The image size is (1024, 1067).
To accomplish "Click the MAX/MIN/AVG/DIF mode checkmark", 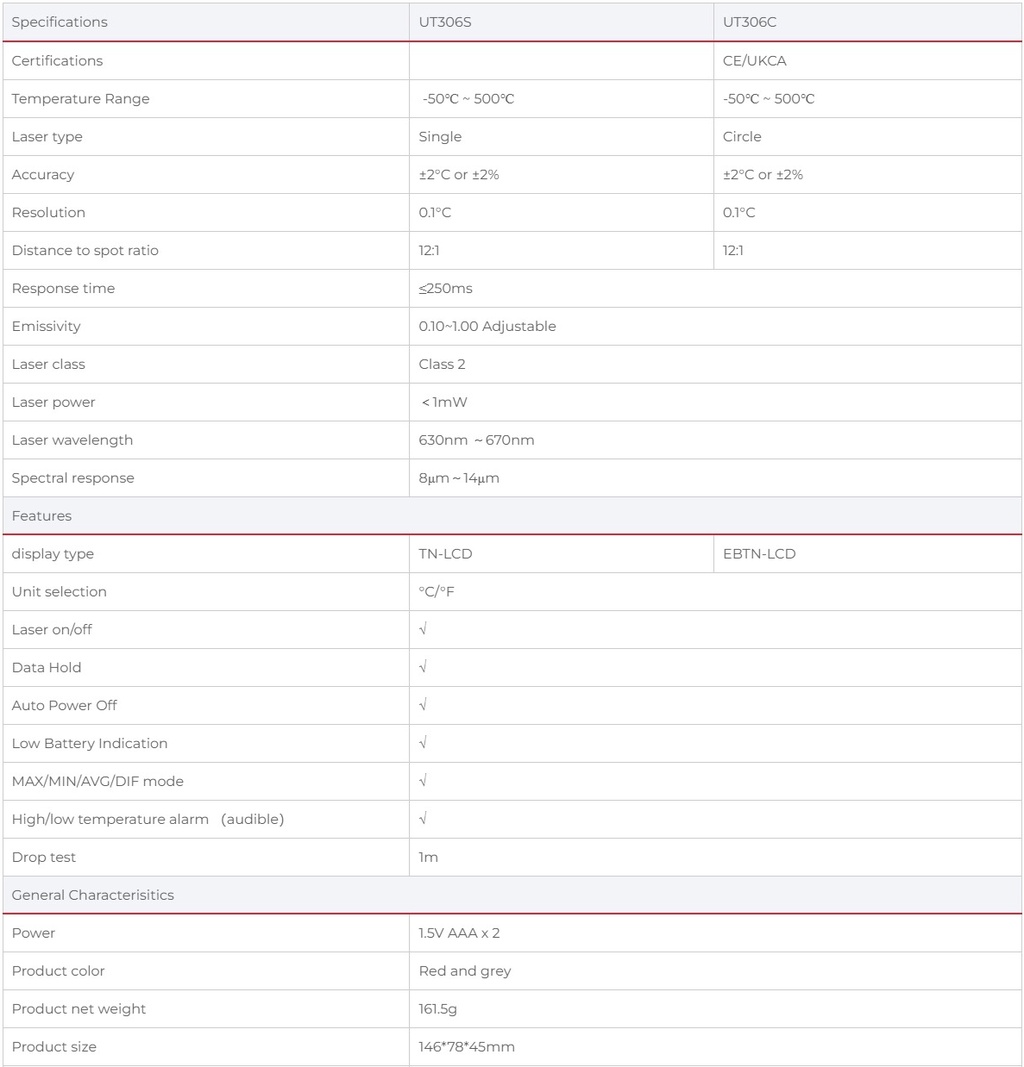I will (423, 781).
